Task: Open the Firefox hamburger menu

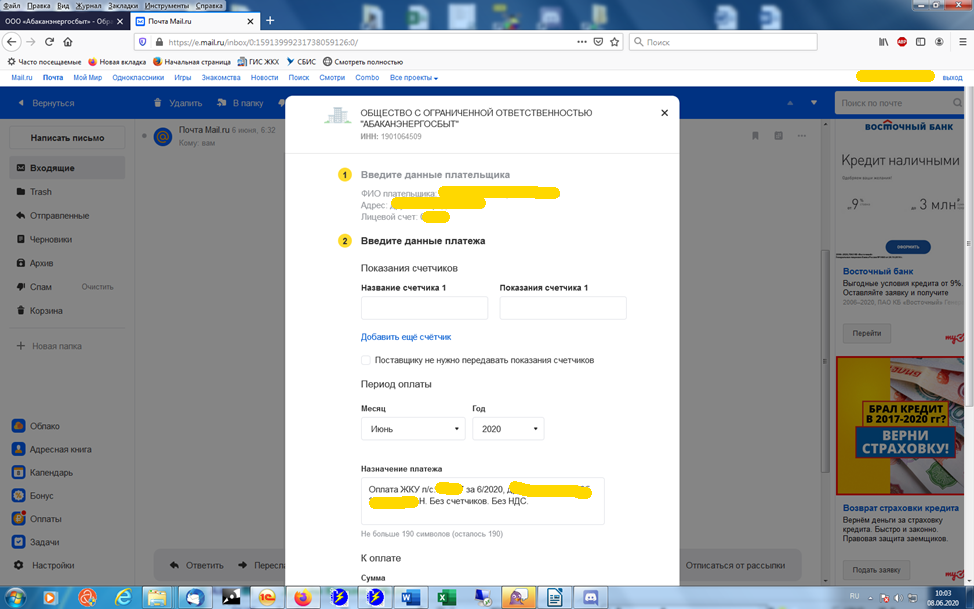Action: point(962,42)
